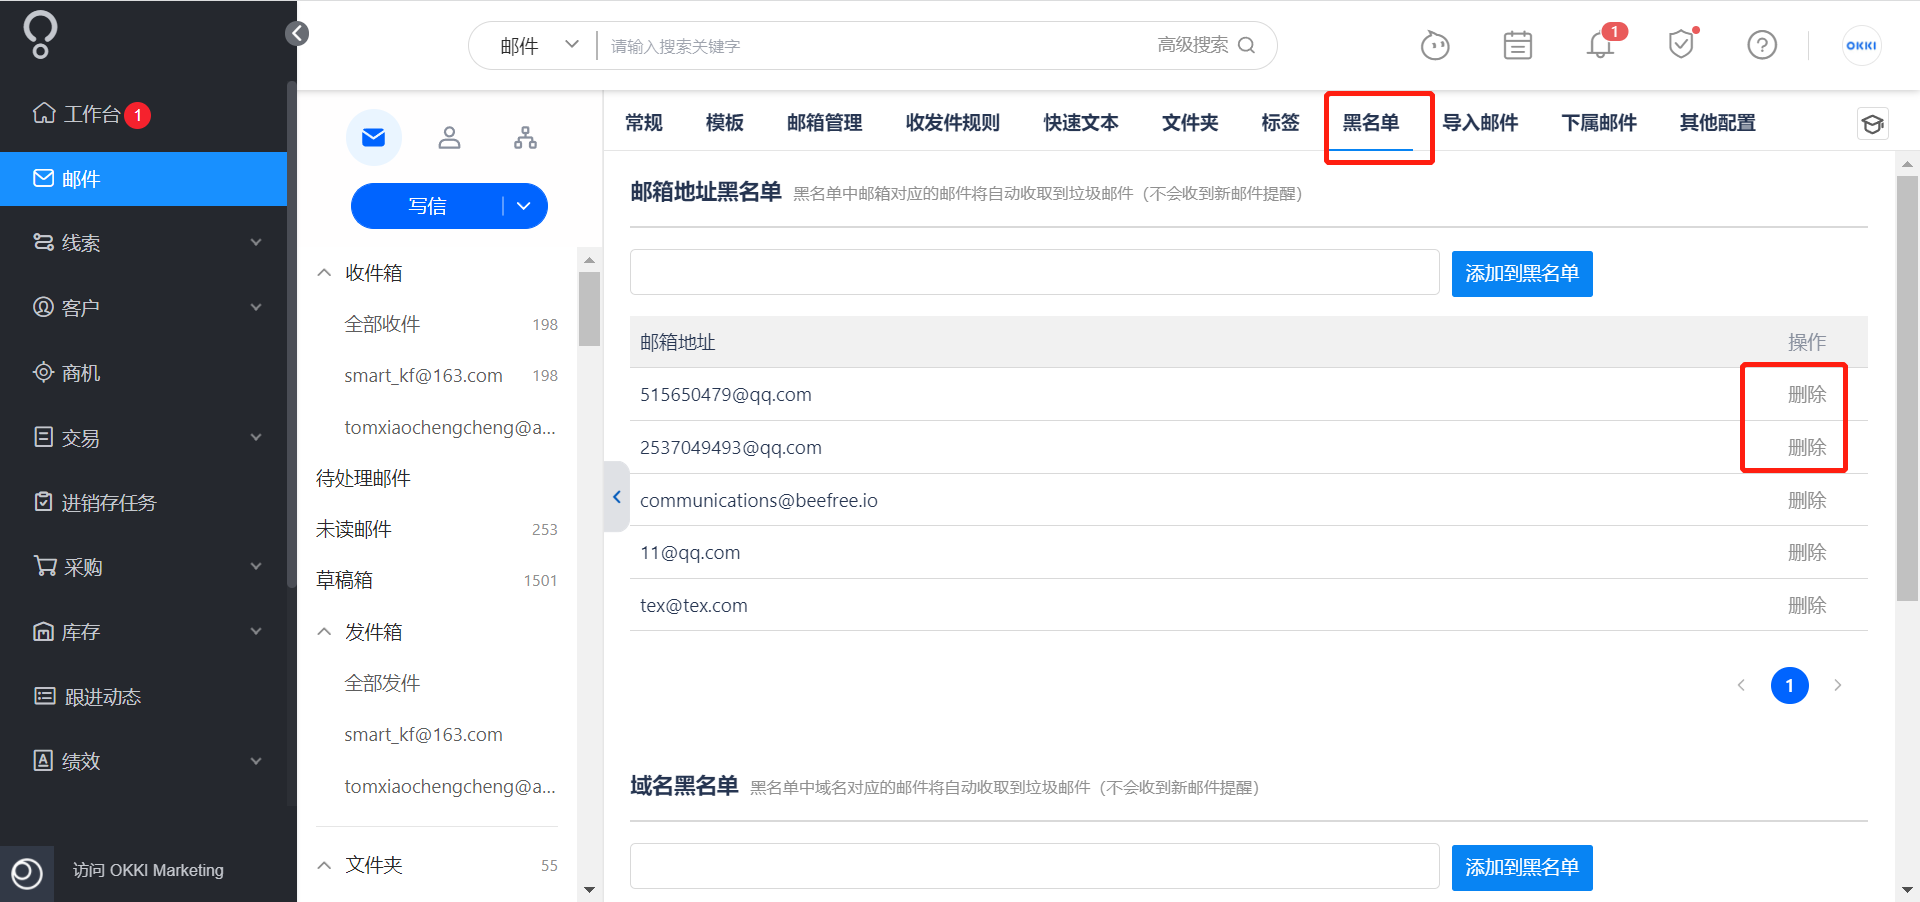The height and width of the screenshot is (902, 1920).
Task: Delete 11@qq.com from blacklist
Action: pyautogui.click(x=1807, y=552)
